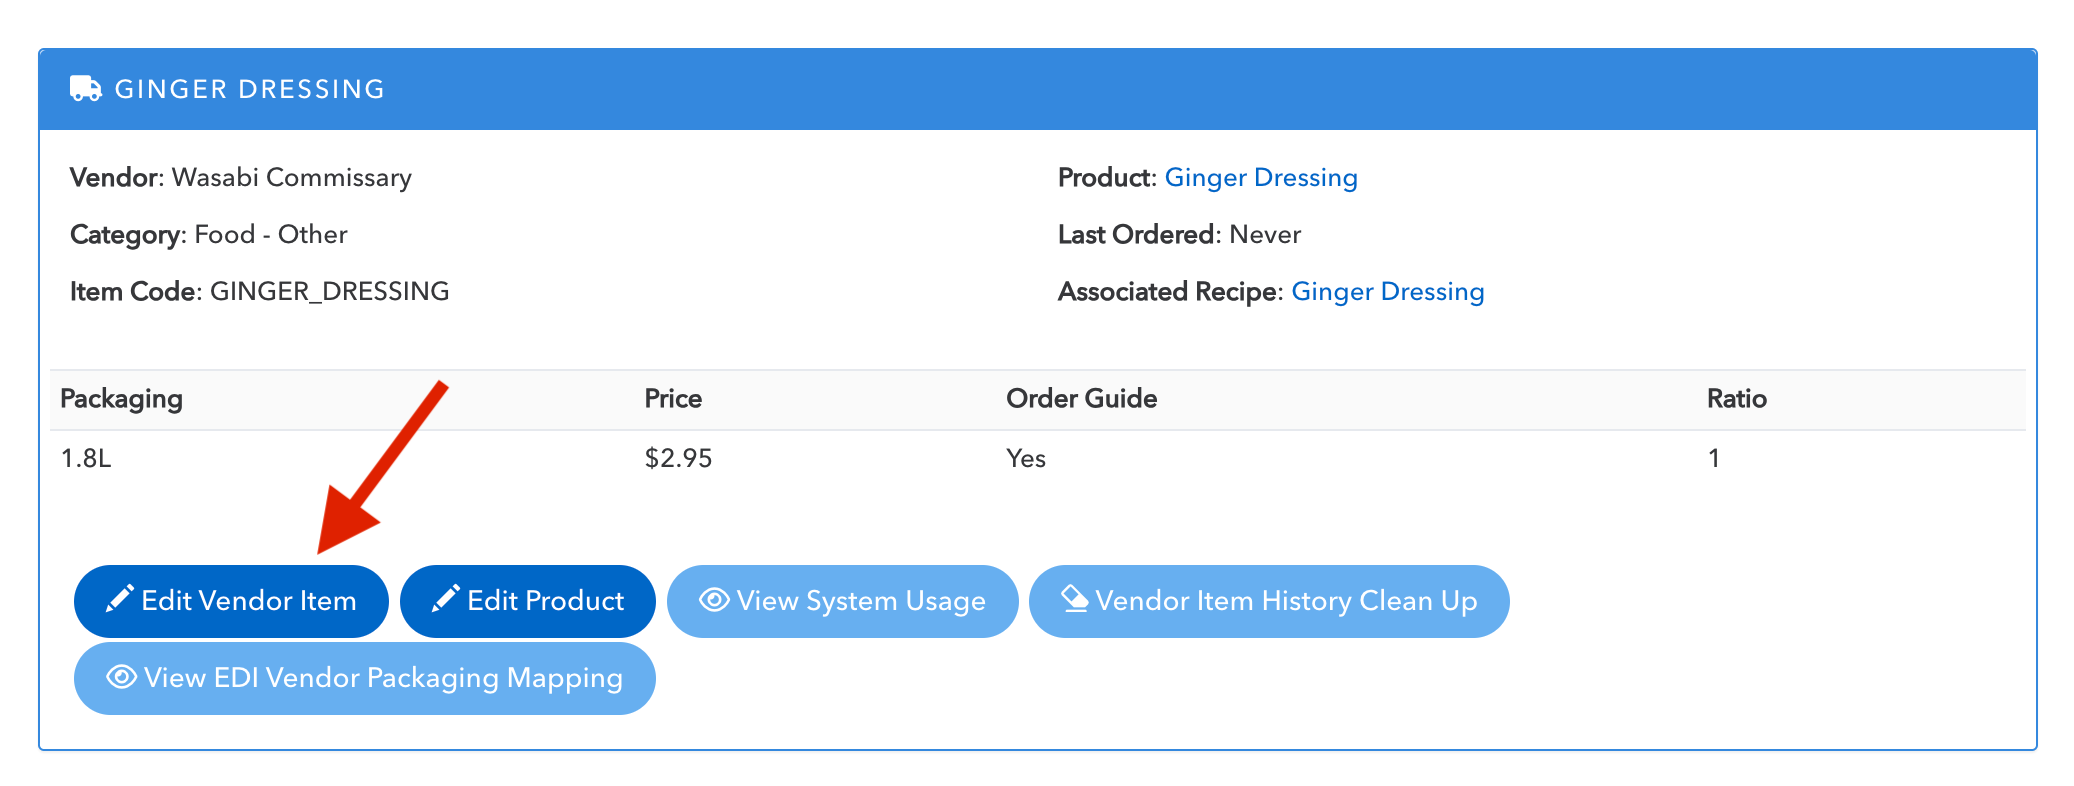
Task: Click the Order Guide column header
Action: (x=1081, y=398)
